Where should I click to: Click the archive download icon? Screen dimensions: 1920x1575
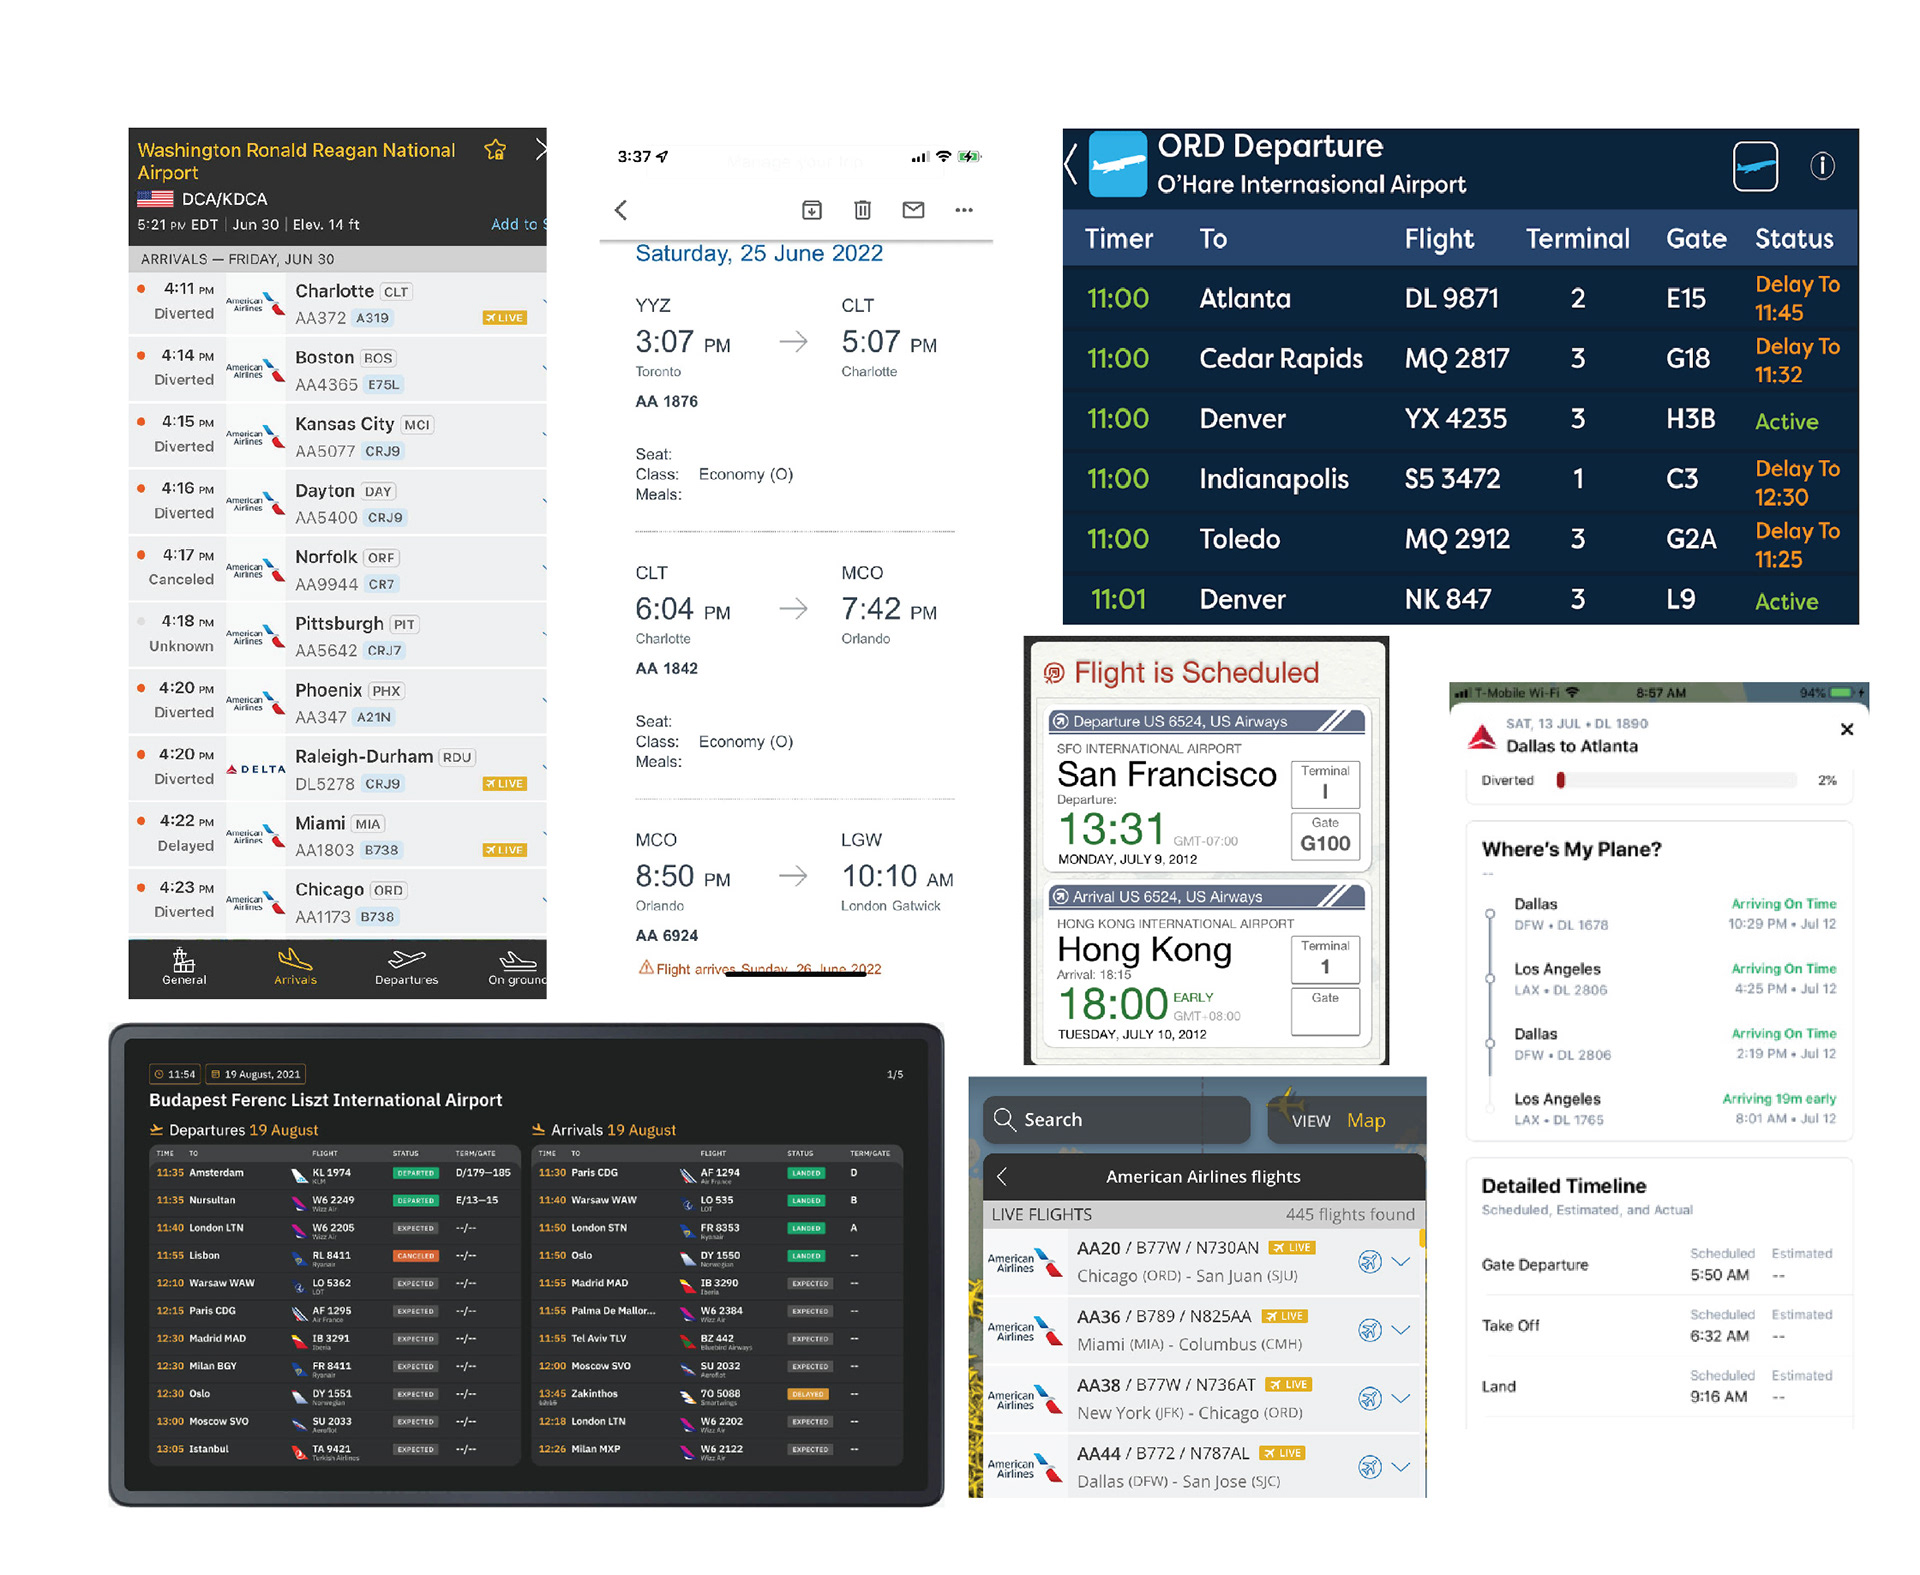[x=812, y=210]
